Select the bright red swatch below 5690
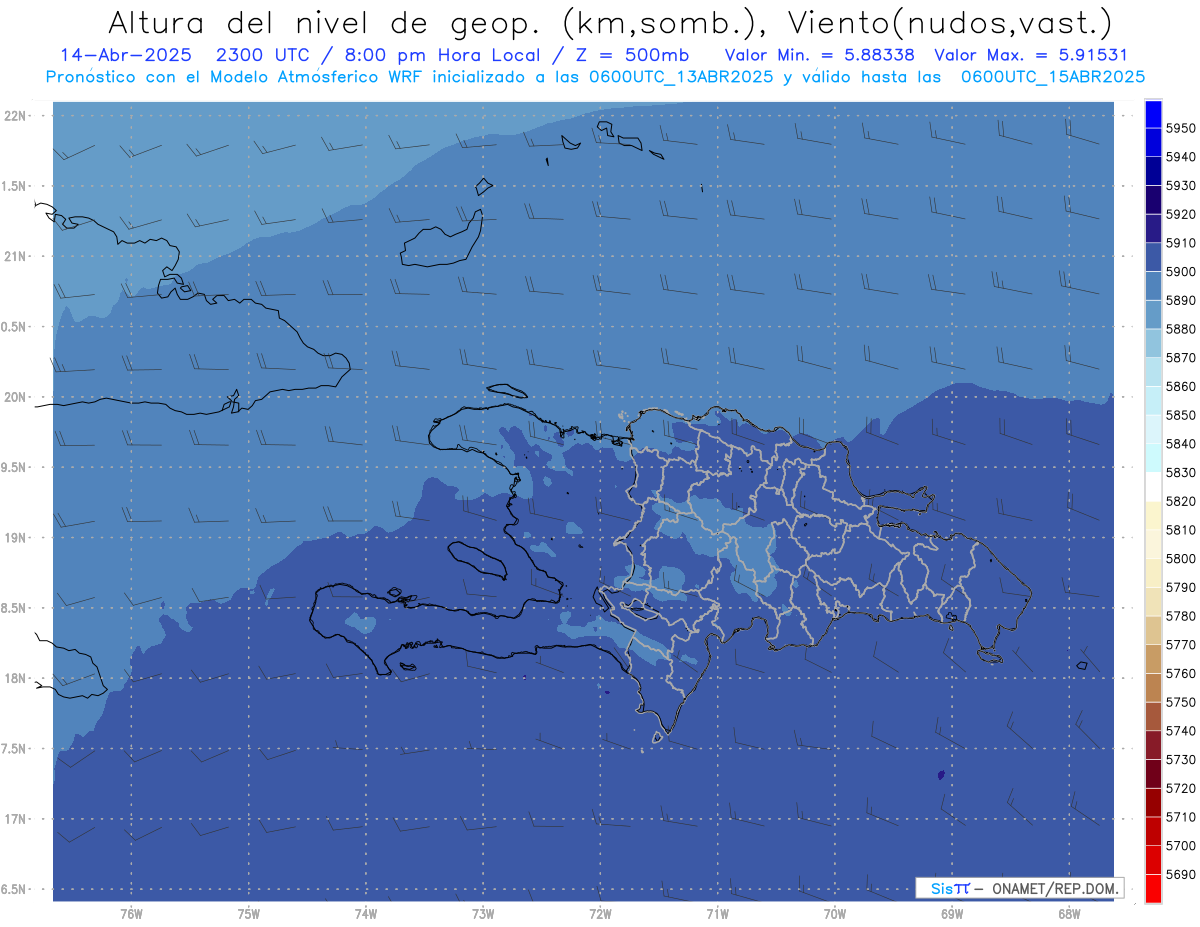Screen dimensions: 1200x927 [x=1153, y=888]
